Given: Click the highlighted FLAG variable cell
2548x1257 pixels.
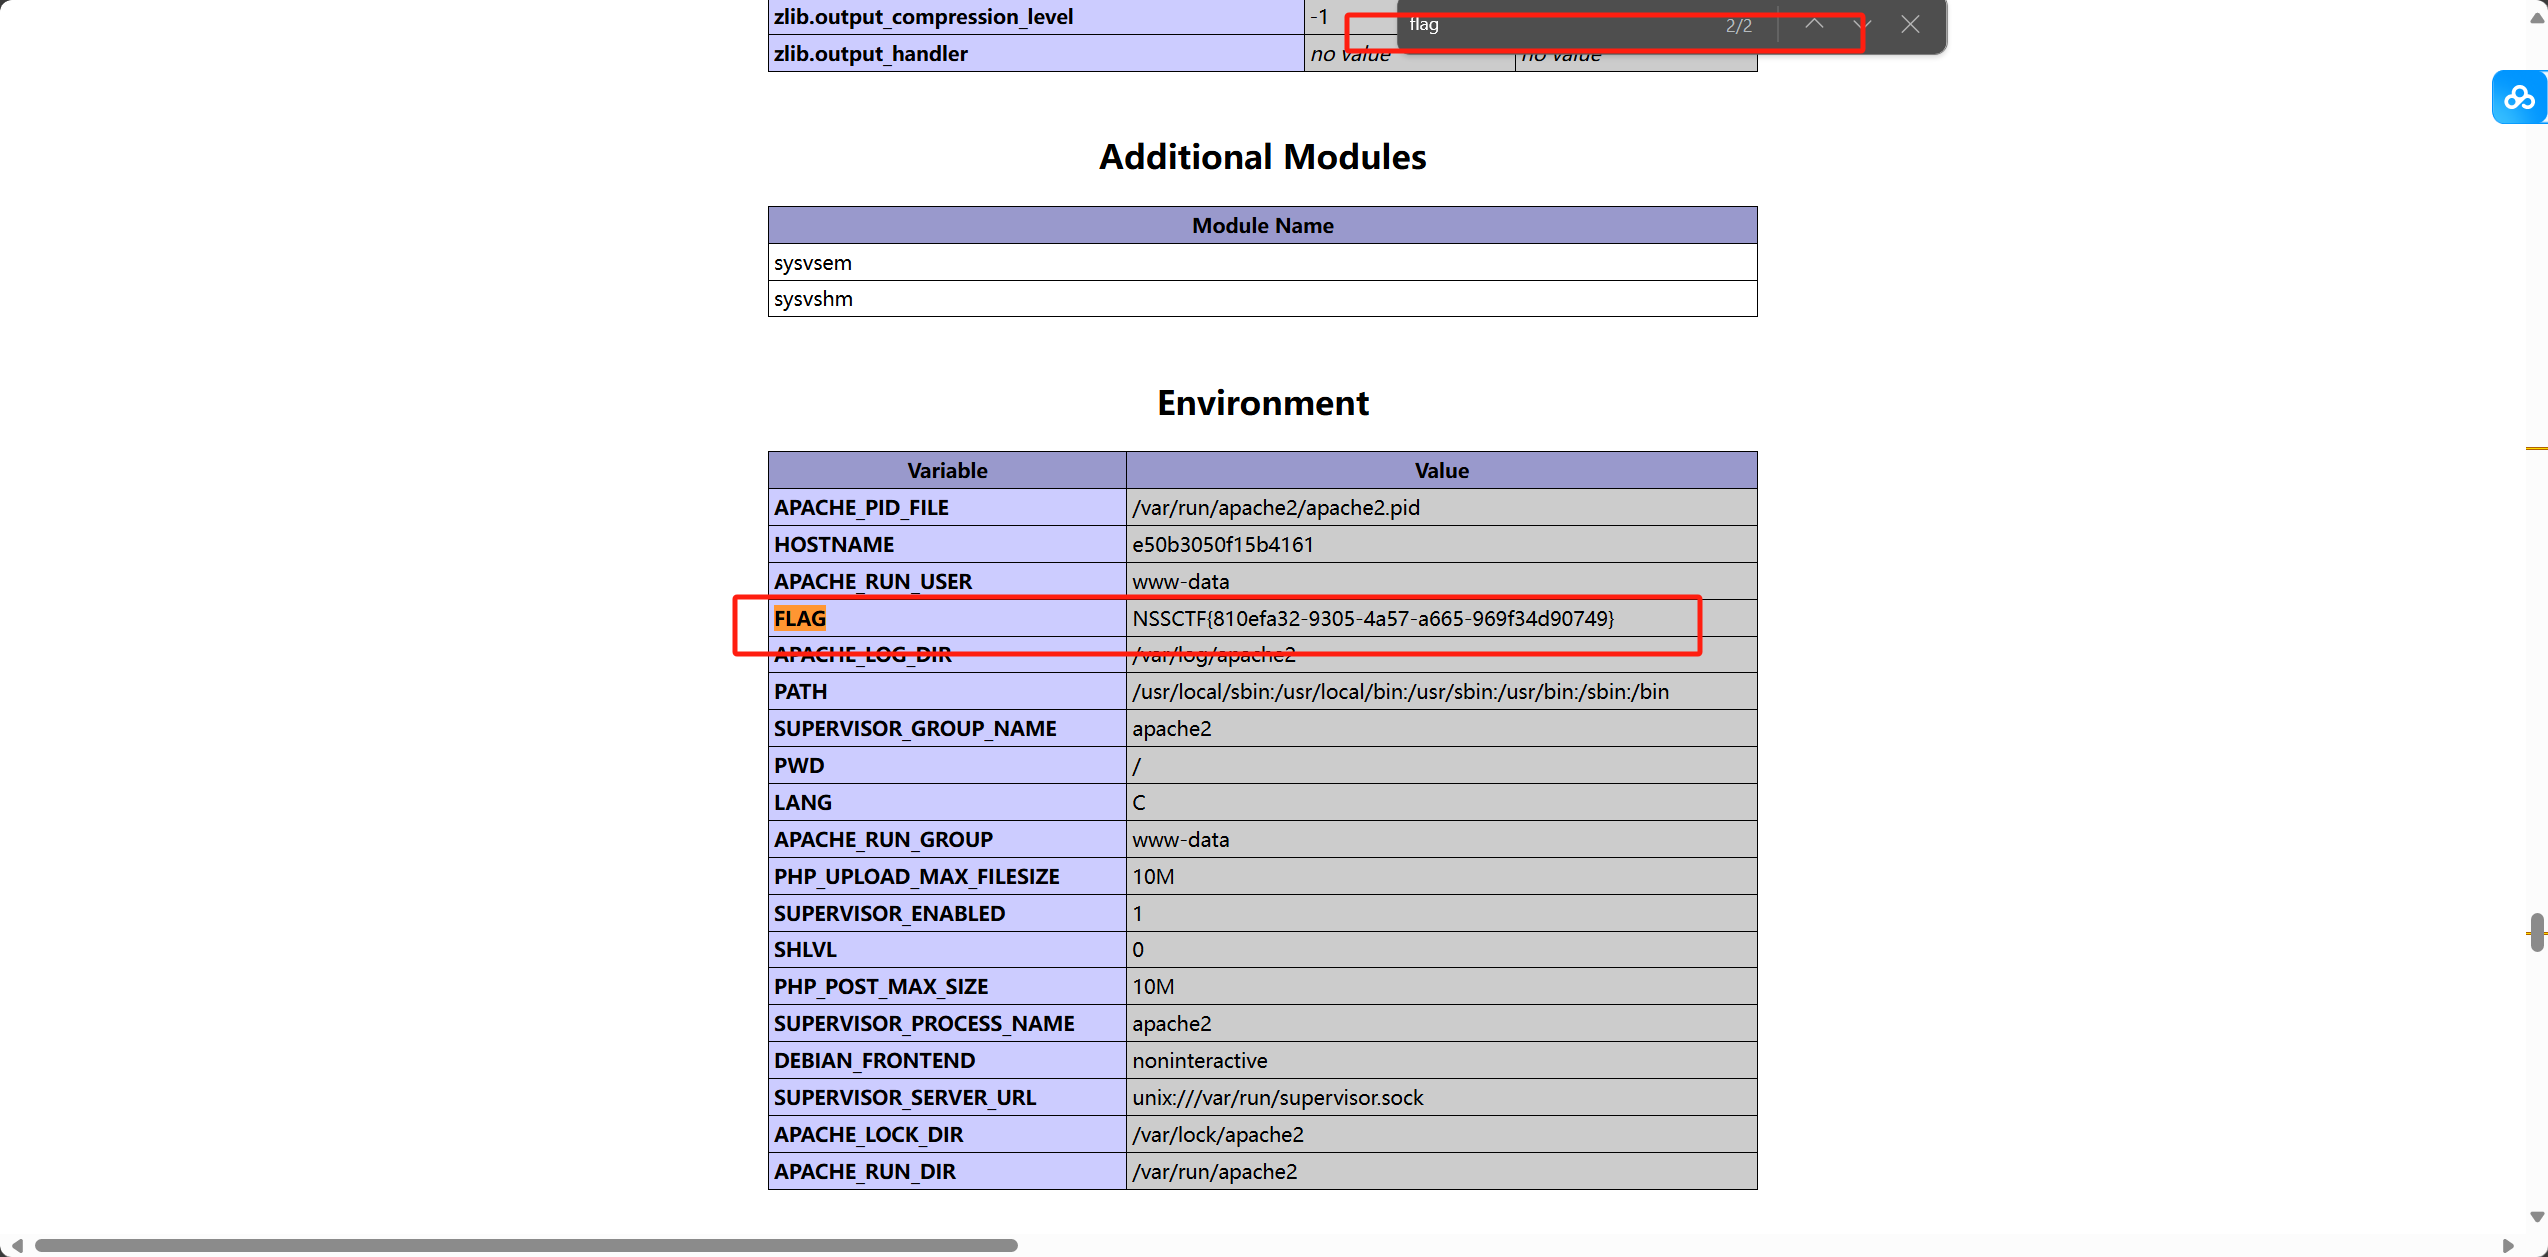Looking at the screenshot, I should (800, 618).
